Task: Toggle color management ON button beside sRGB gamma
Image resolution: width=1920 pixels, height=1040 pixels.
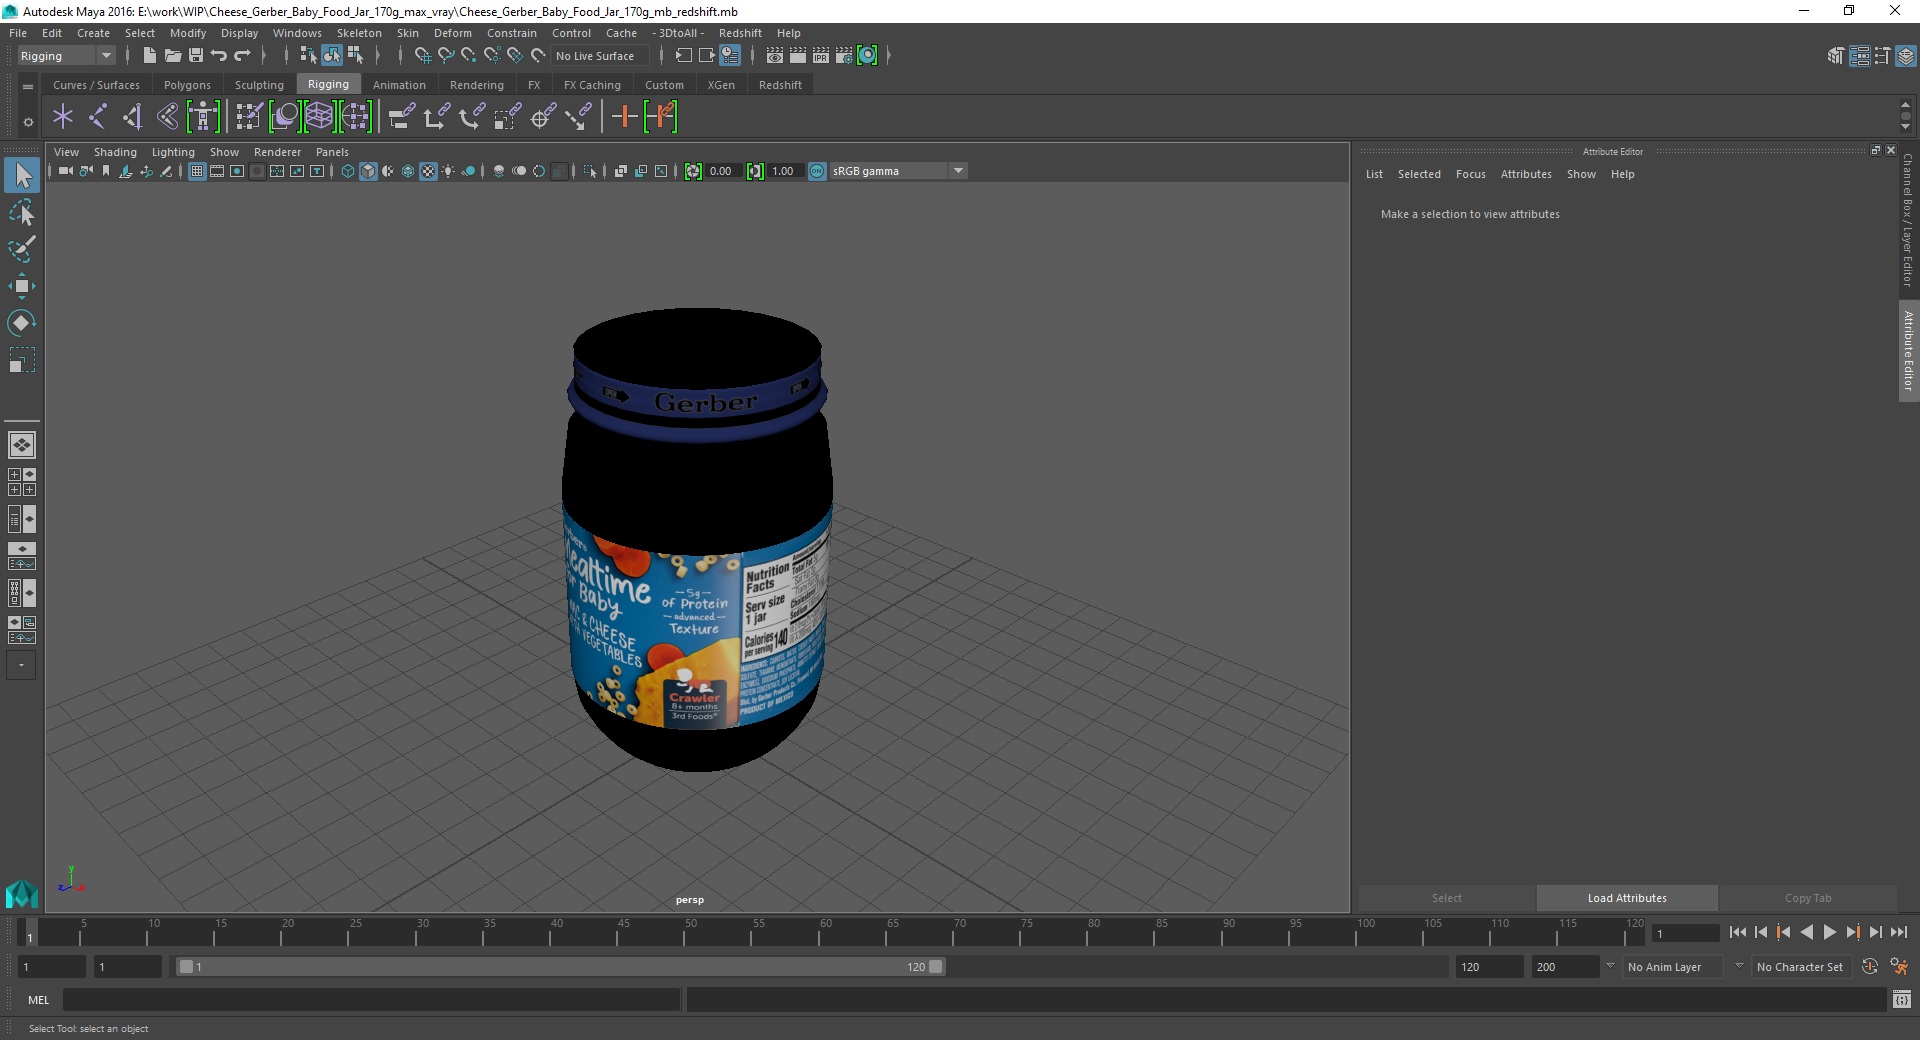Action: [x=817, y=171]
